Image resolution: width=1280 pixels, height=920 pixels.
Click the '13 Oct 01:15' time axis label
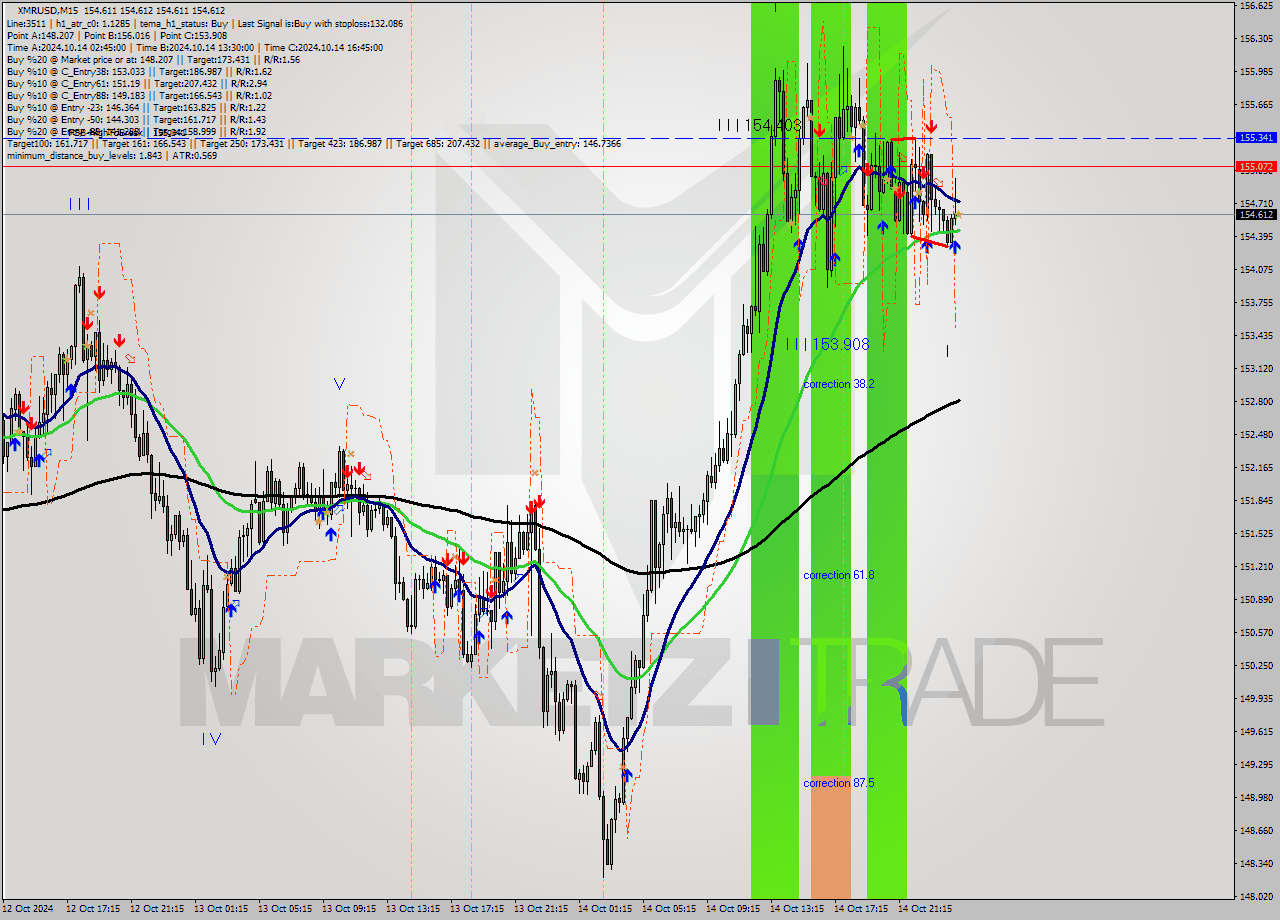pyautogui.click(x=221, y=909)
